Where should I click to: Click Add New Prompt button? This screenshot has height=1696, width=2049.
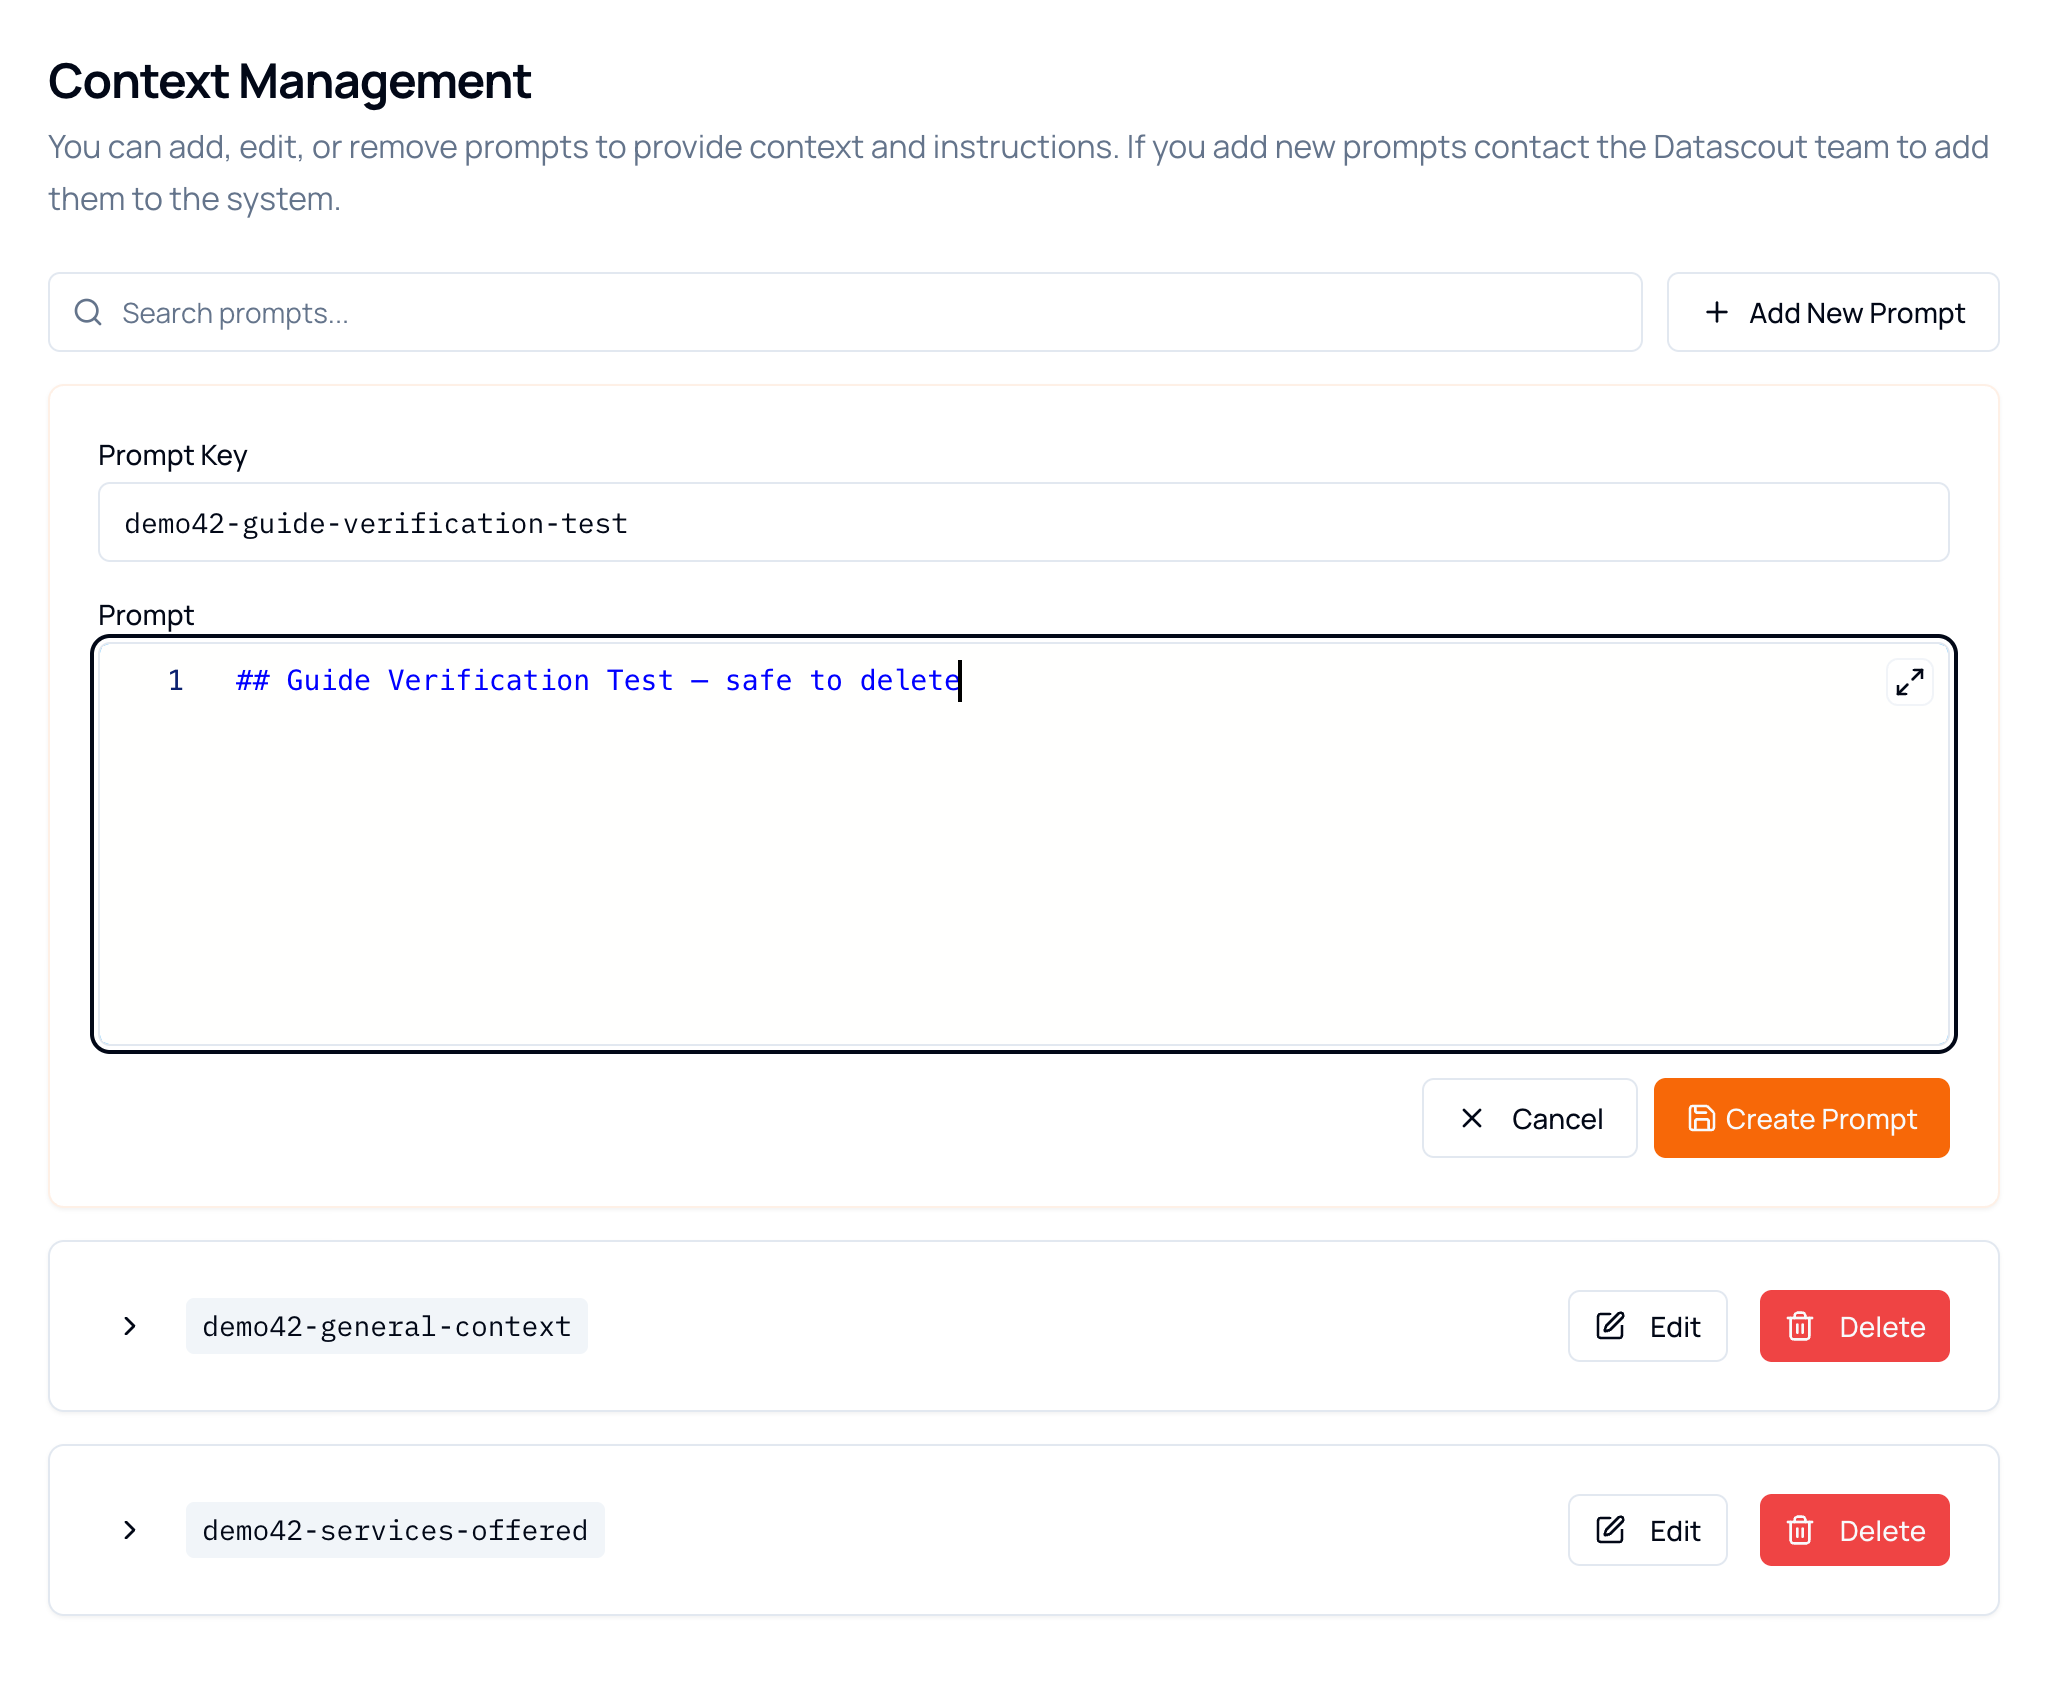pos(1832,312)
